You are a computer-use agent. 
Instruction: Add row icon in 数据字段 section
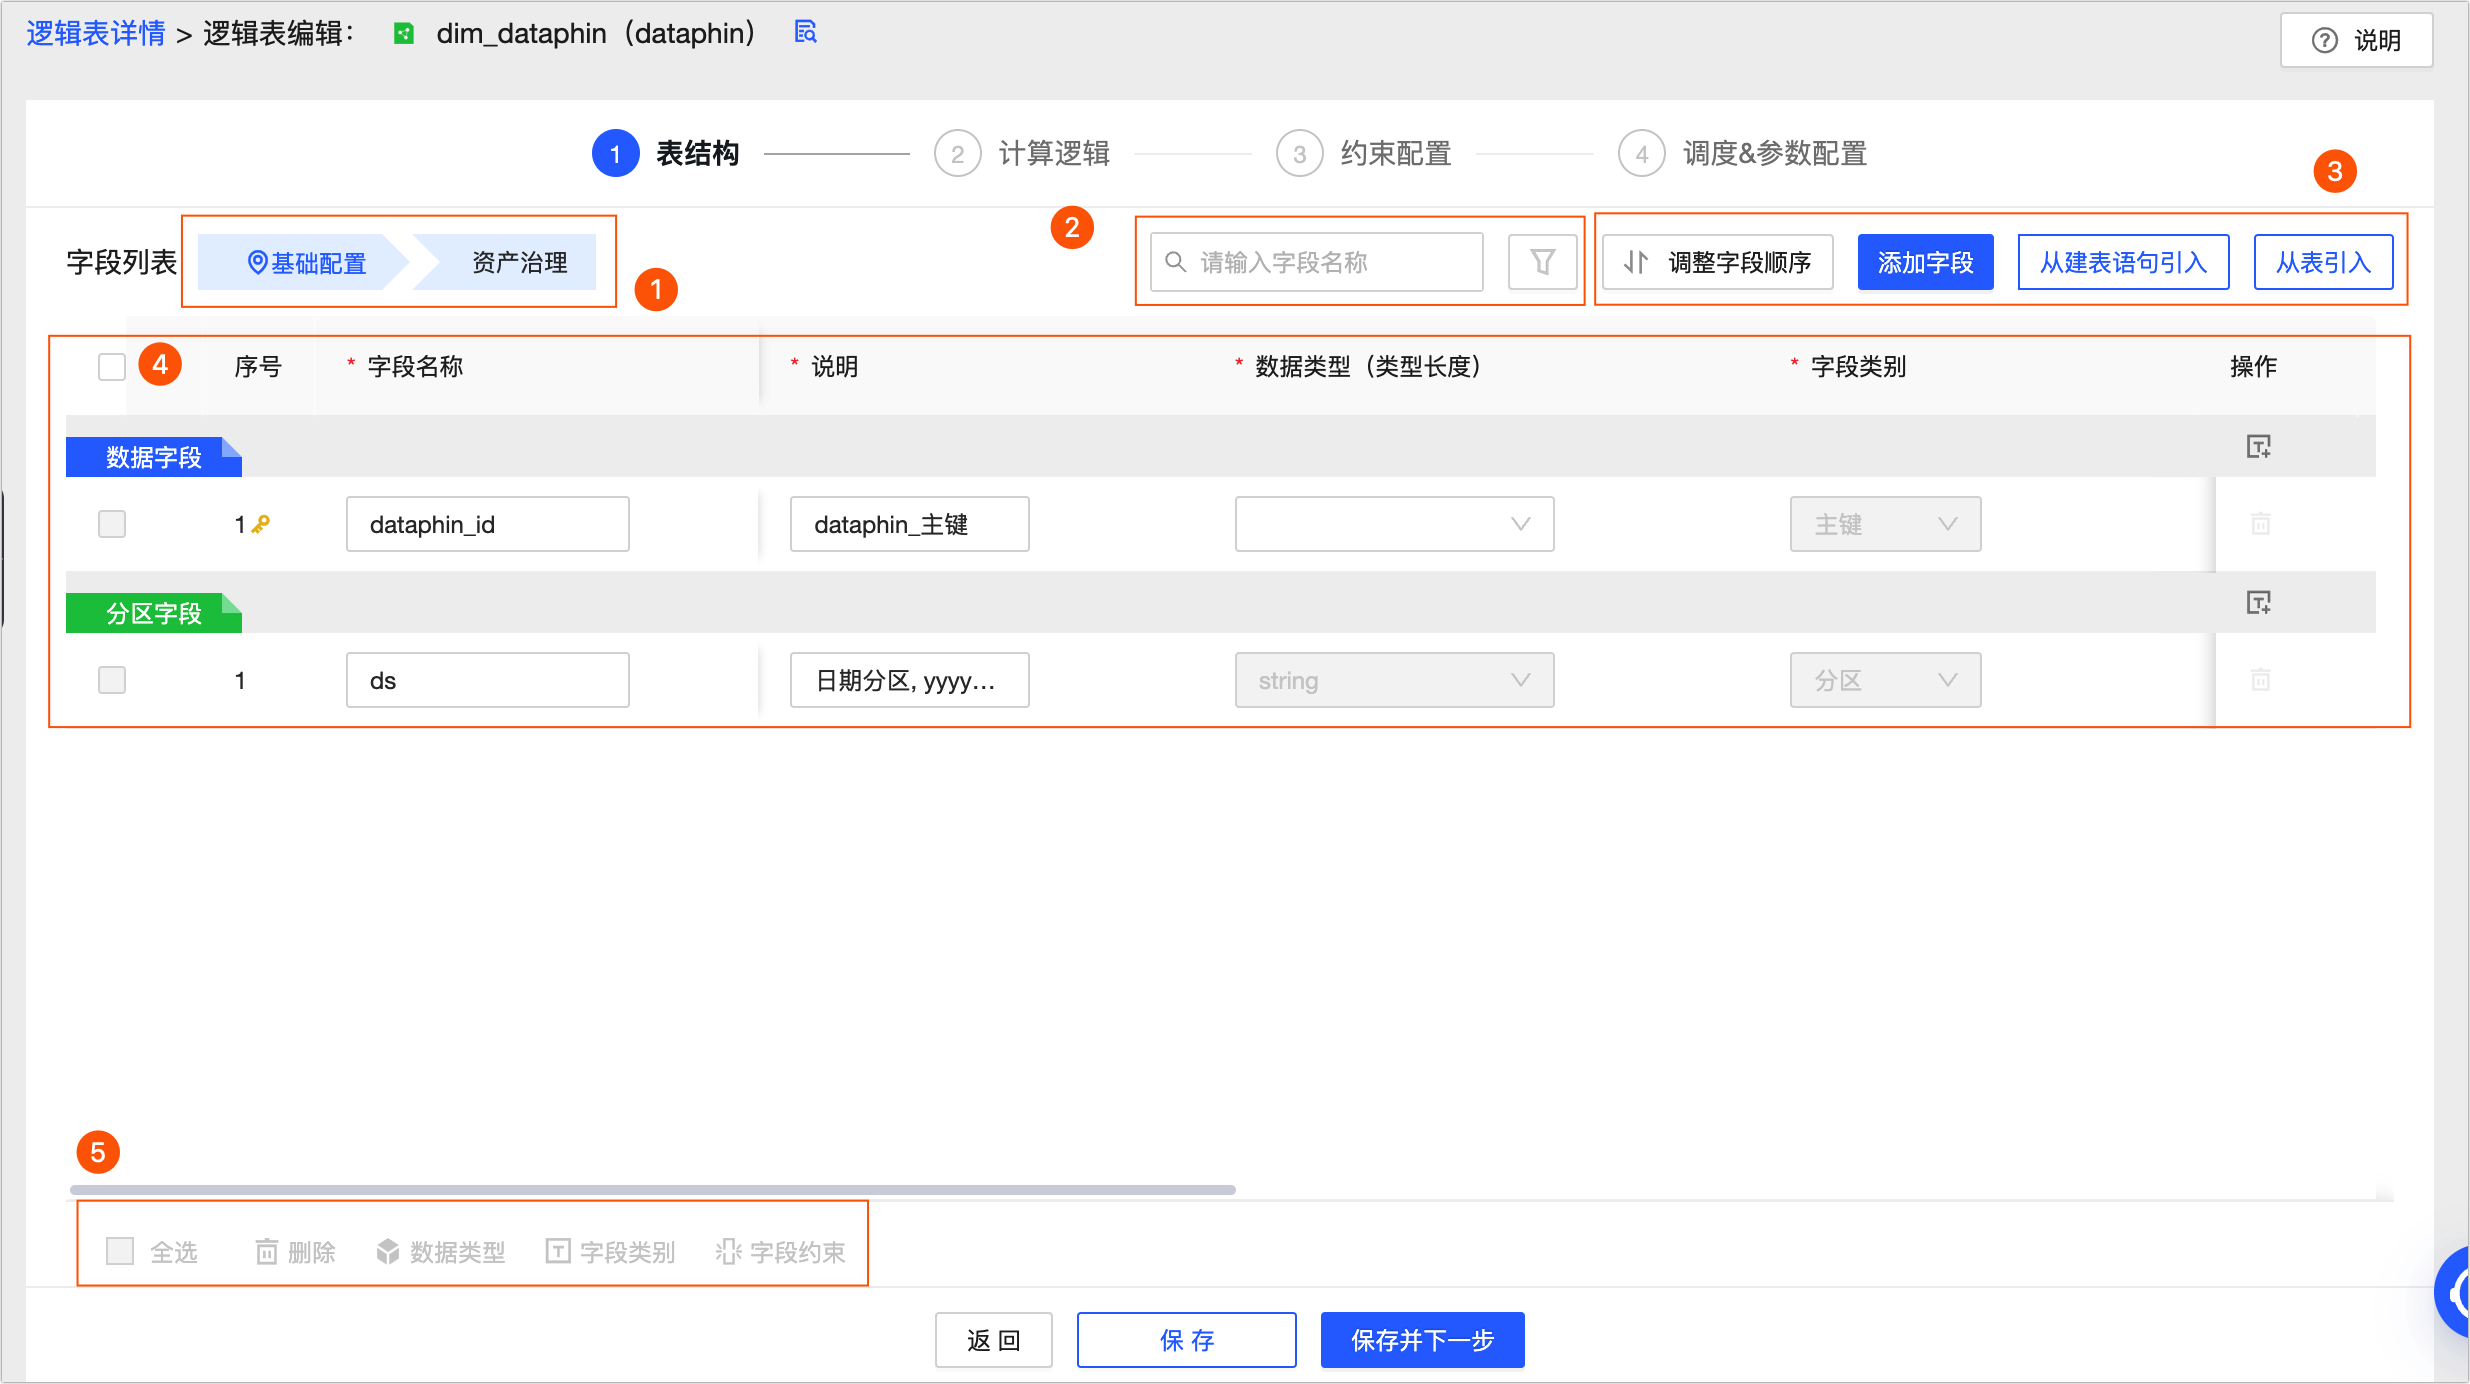coord(2258,446)
